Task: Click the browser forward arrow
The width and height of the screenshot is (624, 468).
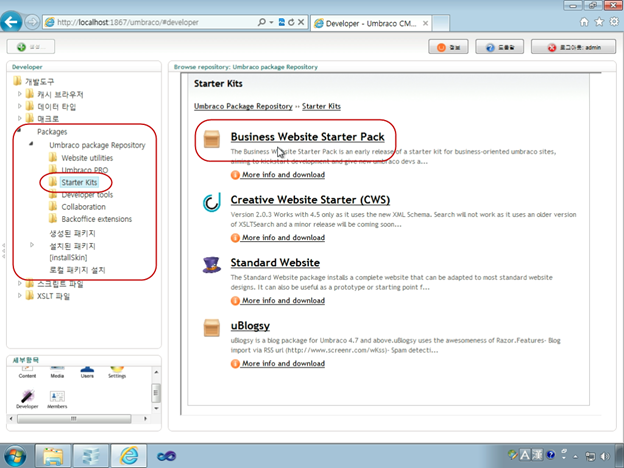Action: point(32,22)
